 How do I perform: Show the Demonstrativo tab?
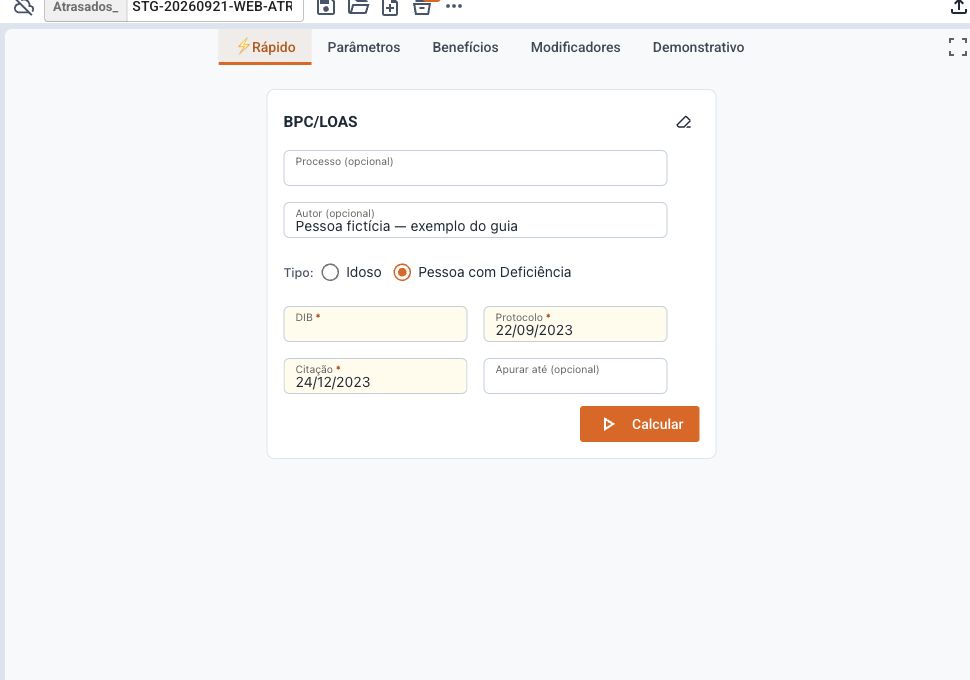[x=698, y=47]
